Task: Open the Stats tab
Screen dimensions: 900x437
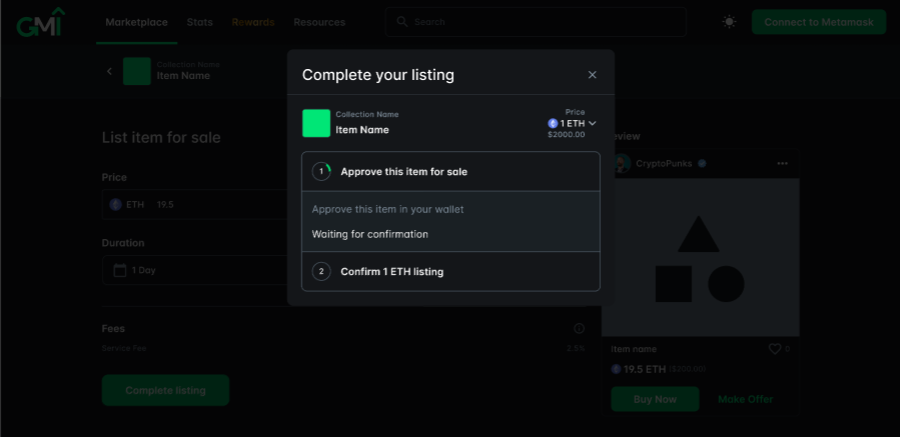Action: (x=200, y=22)
